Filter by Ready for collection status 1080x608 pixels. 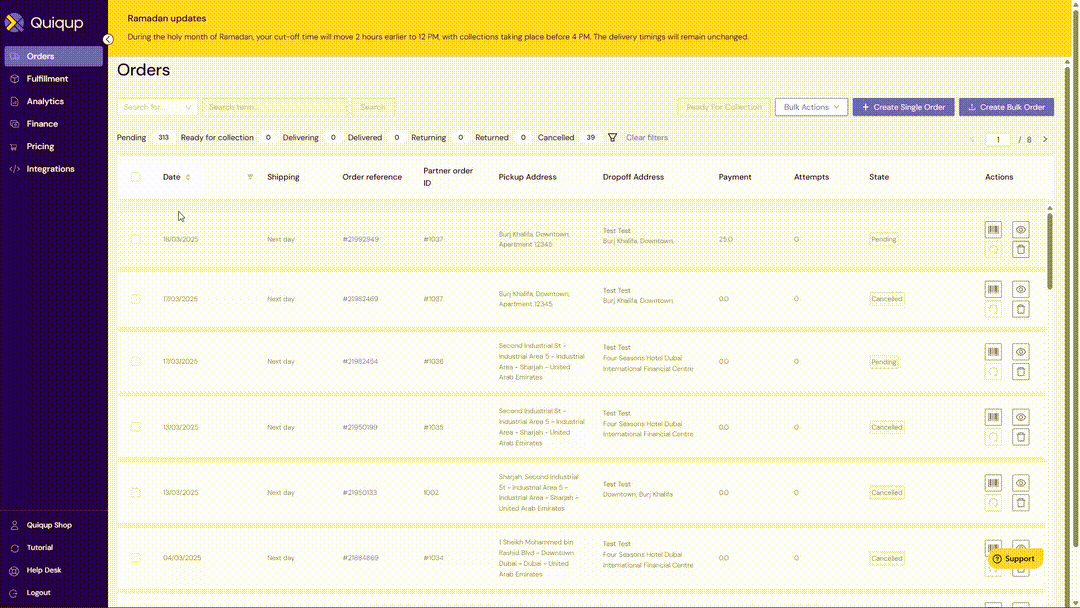point(227,138)
